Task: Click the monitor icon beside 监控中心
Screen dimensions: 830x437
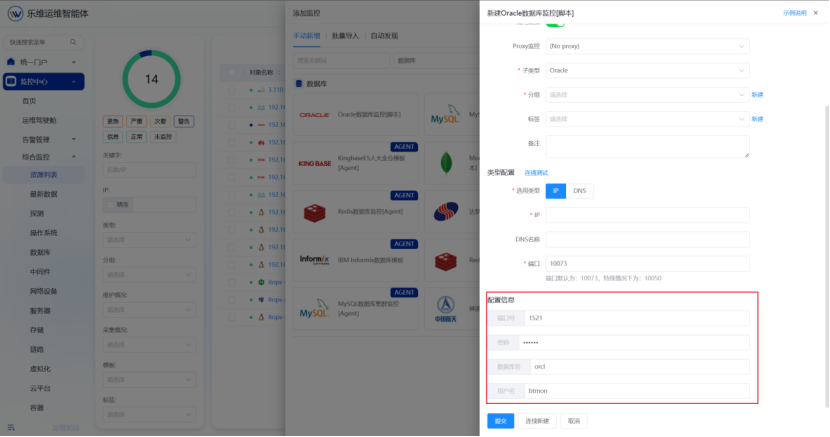Action: point(11,81)
